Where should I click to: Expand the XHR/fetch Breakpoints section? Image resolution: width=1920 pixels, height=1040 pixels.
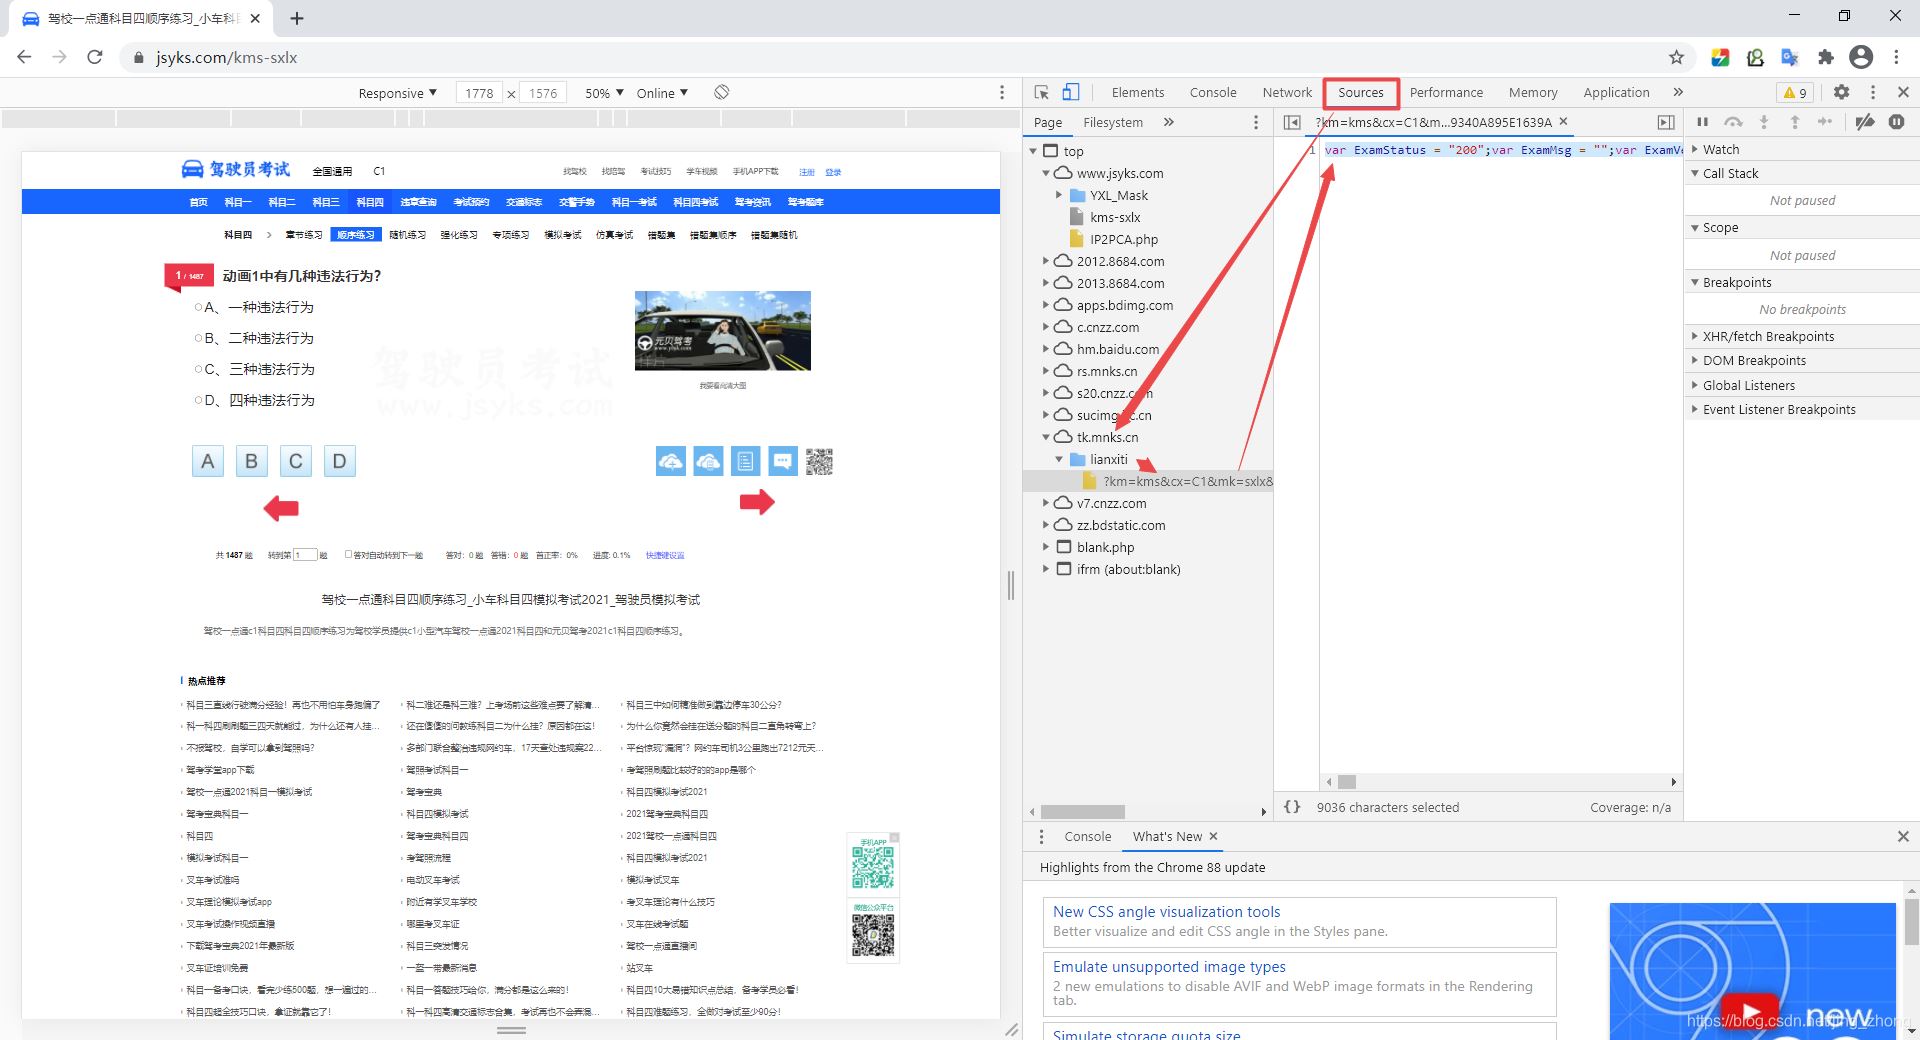pos(1768,336)
